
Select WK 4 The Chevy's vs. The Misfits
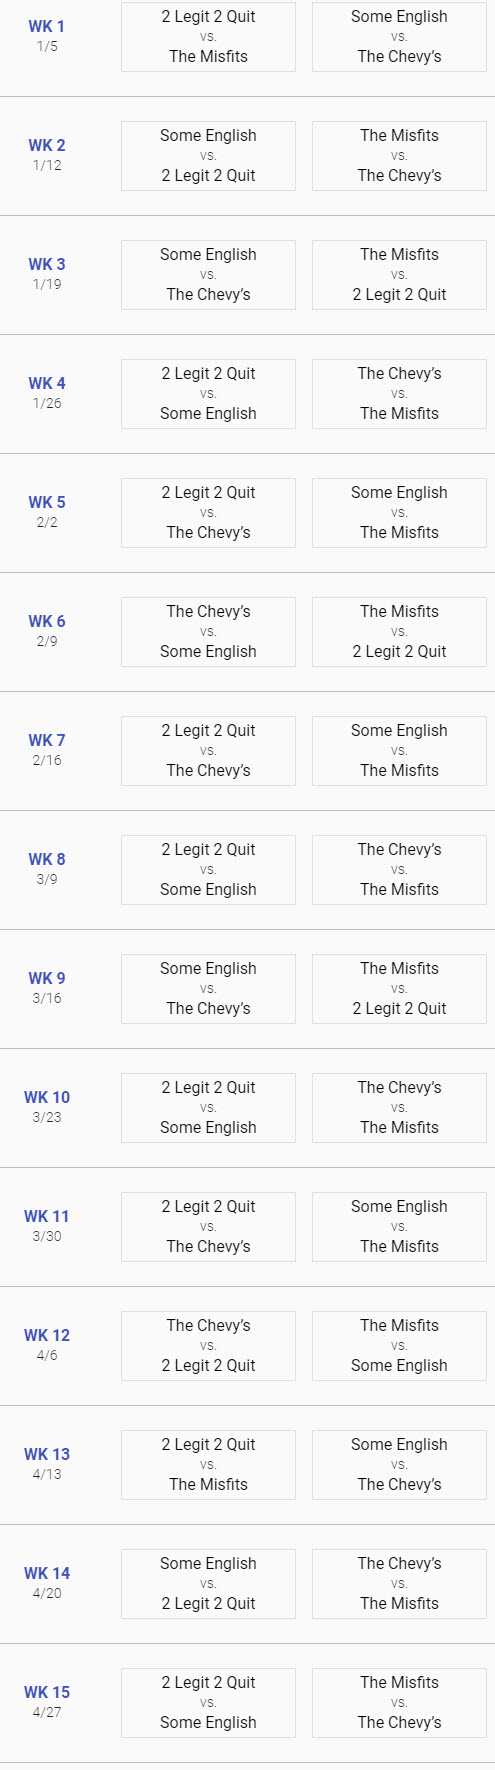click(399, 394)
